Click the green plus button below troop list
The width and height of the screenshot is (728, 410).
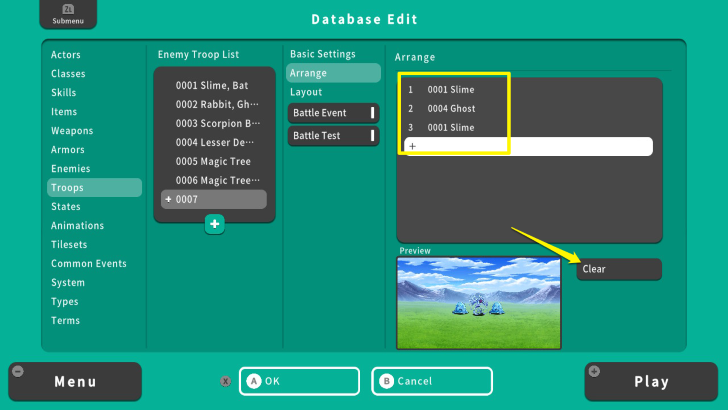click(x=214, y=225)
